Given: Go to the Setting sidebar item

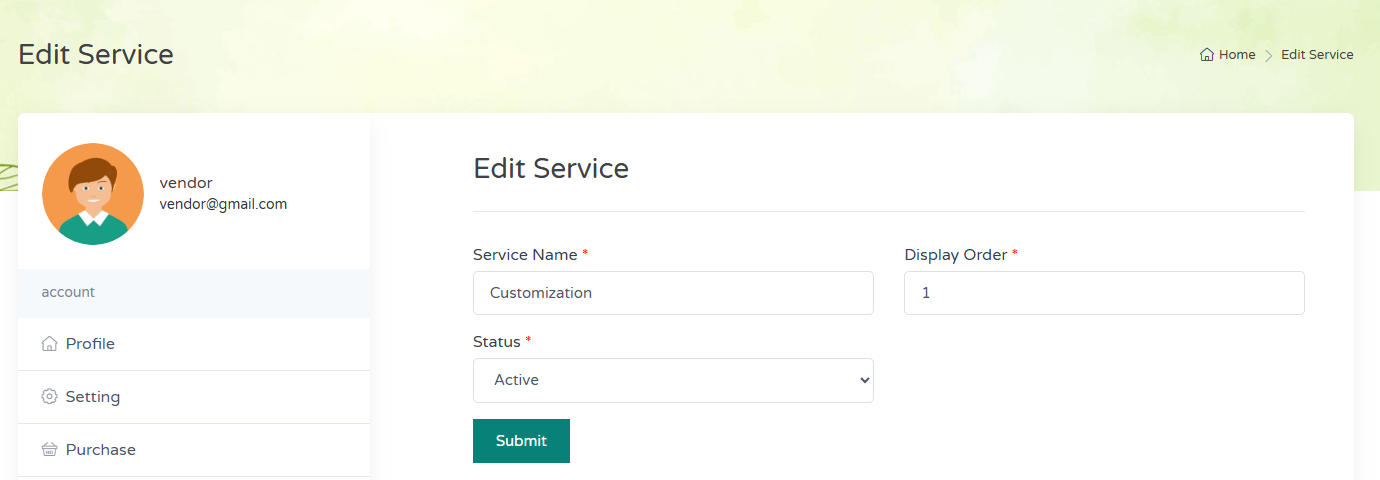Looking at the screenshot, I should [93, 397].
